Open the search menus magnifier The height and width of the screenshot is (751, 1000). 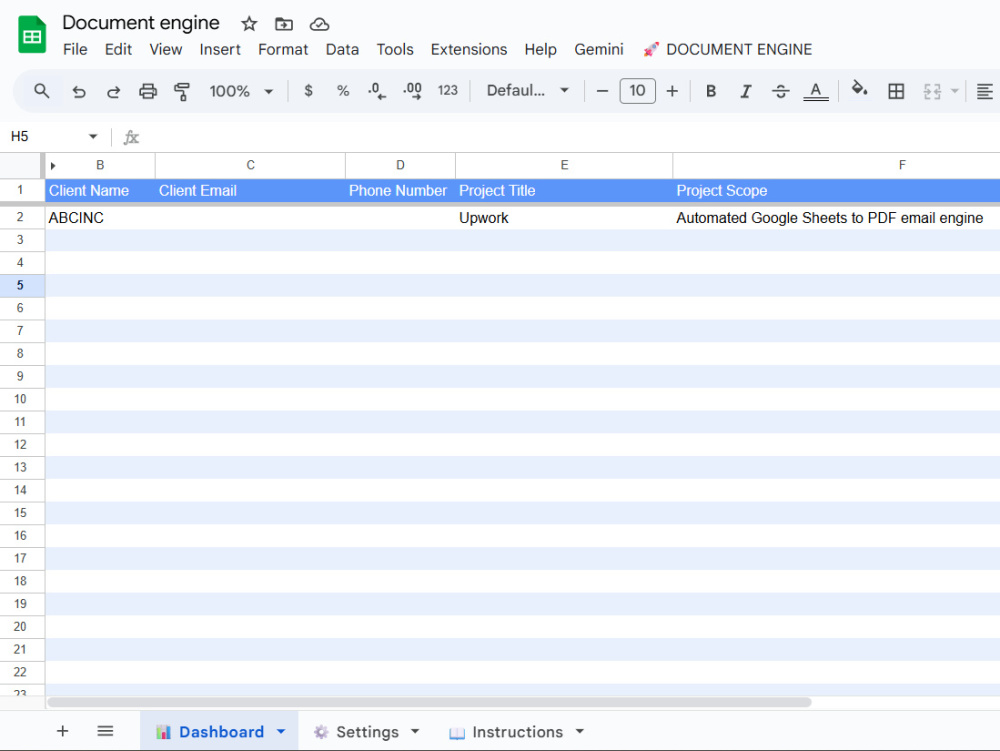pos(41,91)
